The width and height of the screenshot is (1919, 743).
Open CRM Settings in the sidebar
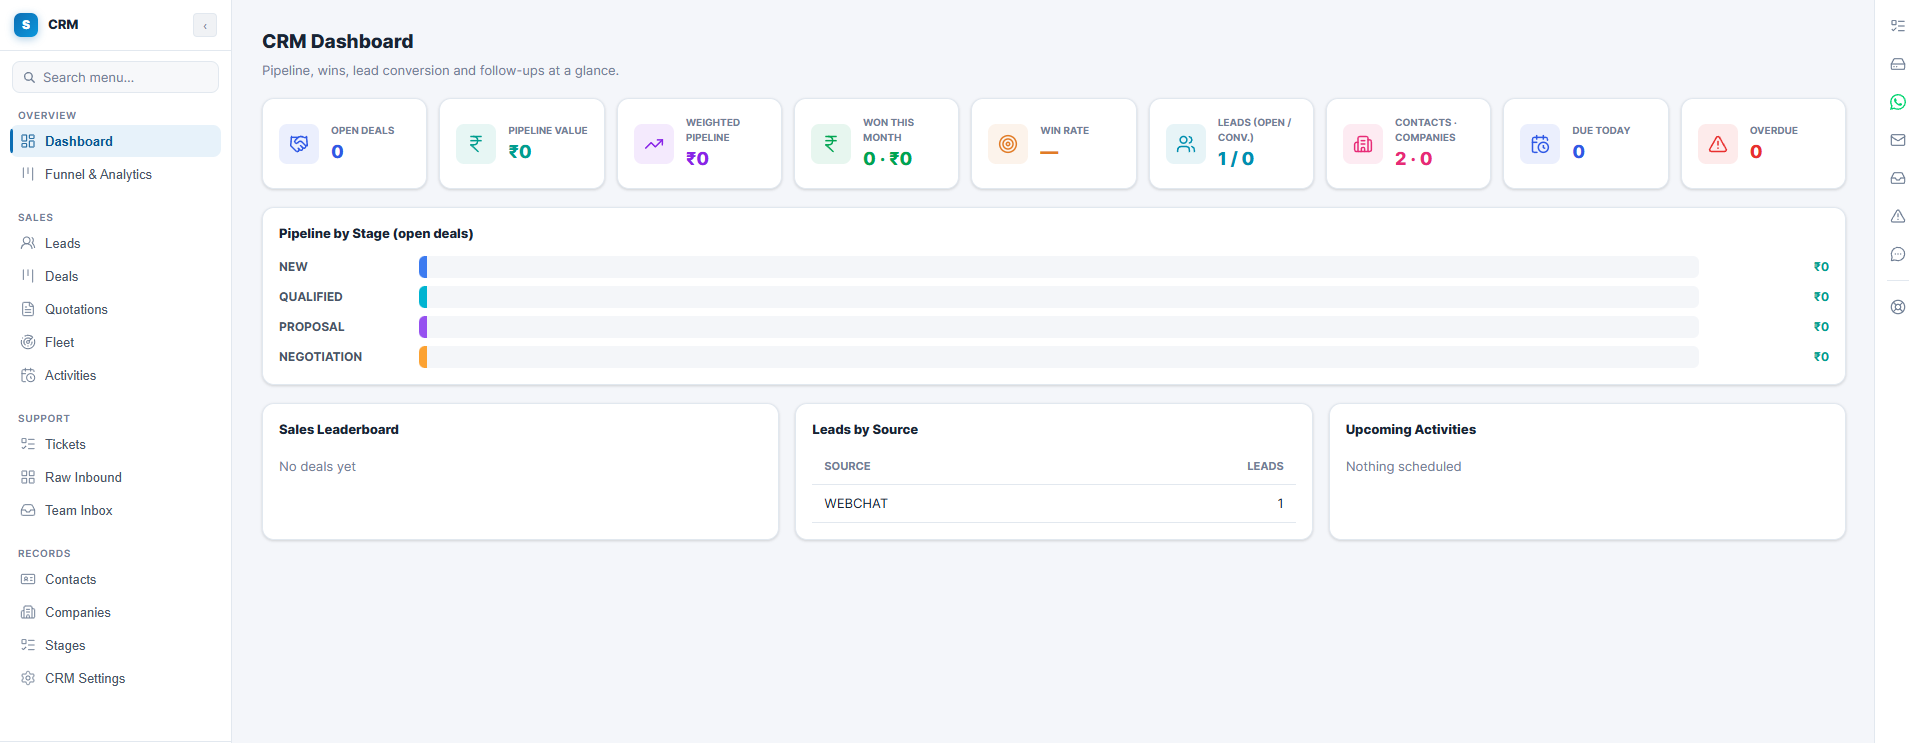click(x=115, y=678)
